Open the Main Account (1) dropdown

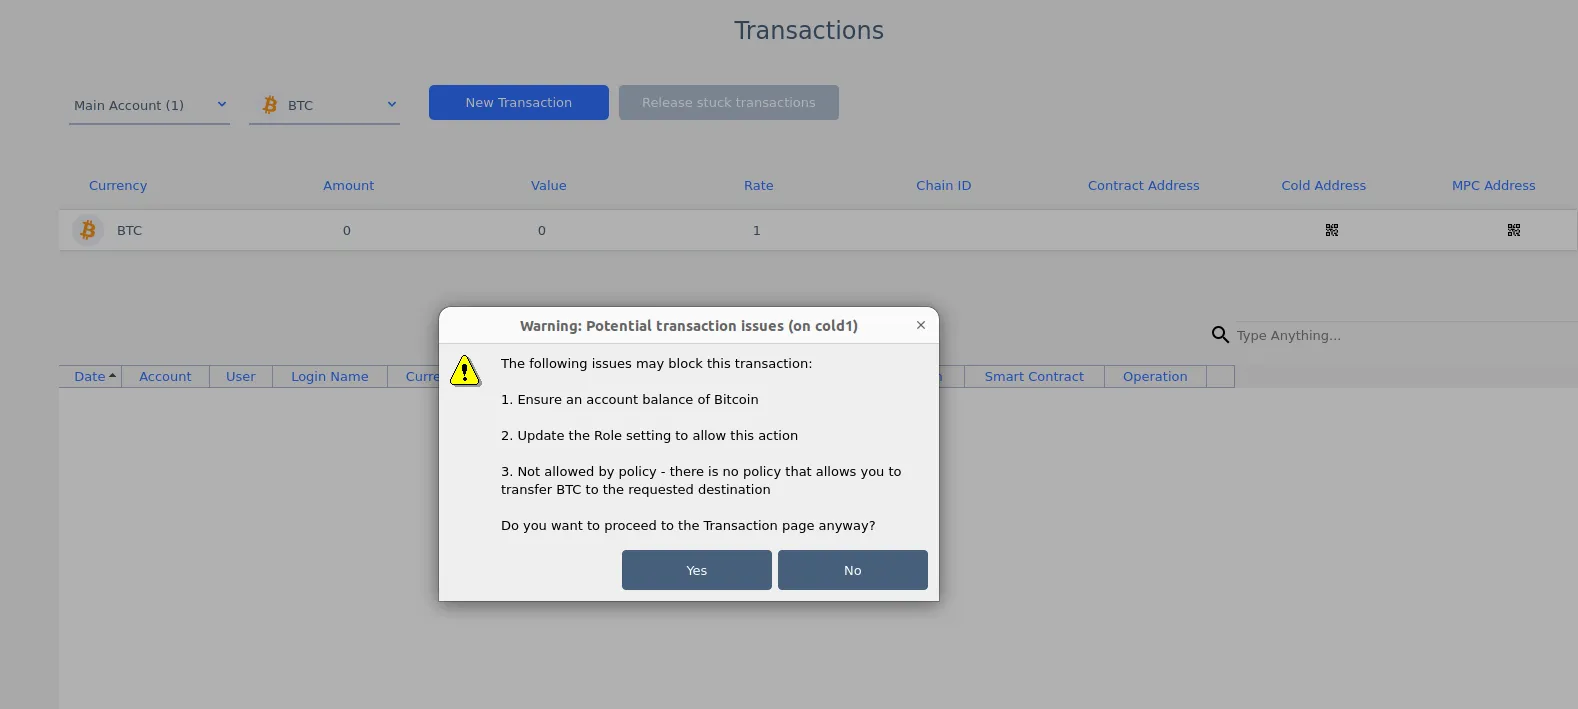(x=149, y=105)
